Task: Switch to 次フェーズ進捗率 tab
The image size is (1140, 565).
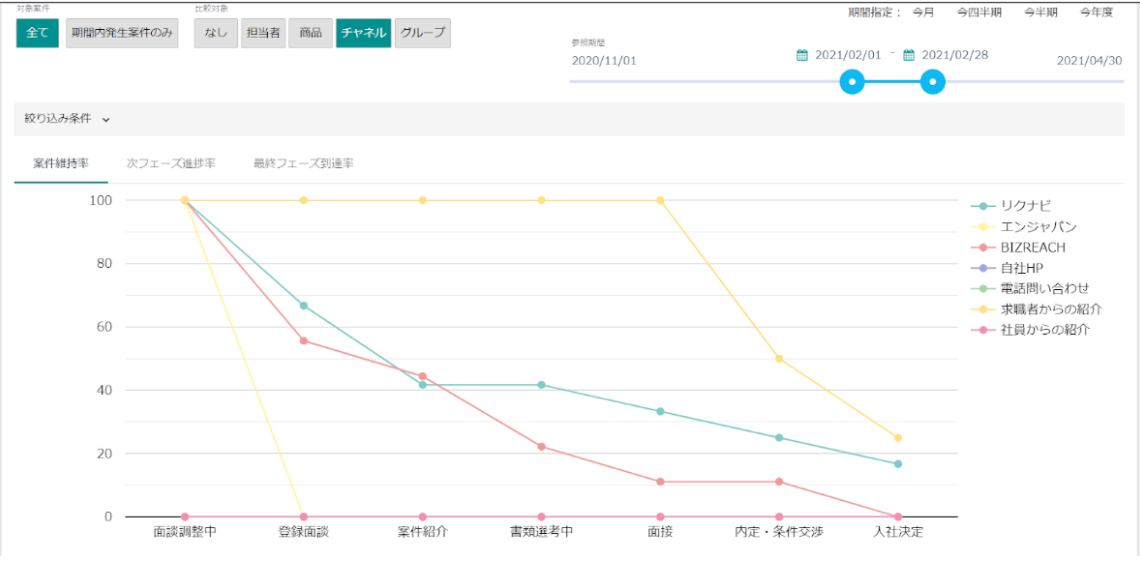Action: (170, 163)
